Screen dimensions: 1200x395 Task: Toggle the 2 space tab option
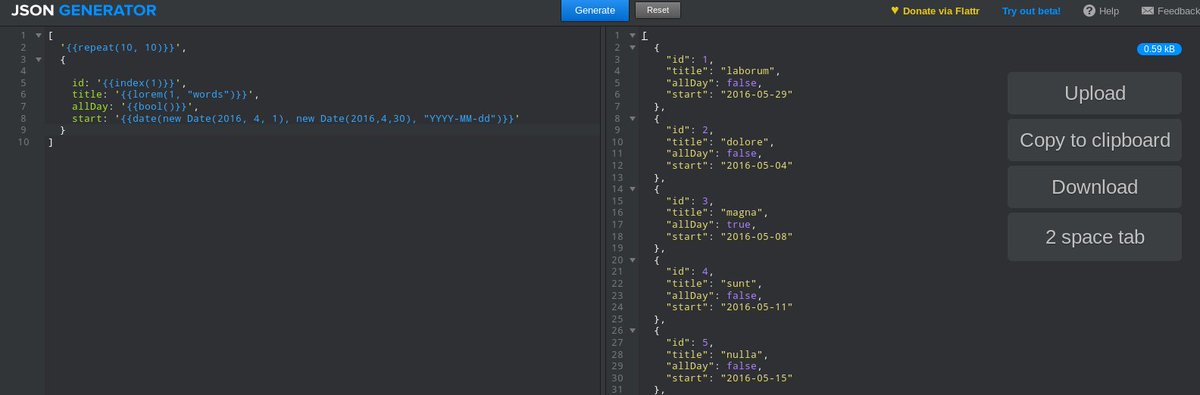point(1095,237)
